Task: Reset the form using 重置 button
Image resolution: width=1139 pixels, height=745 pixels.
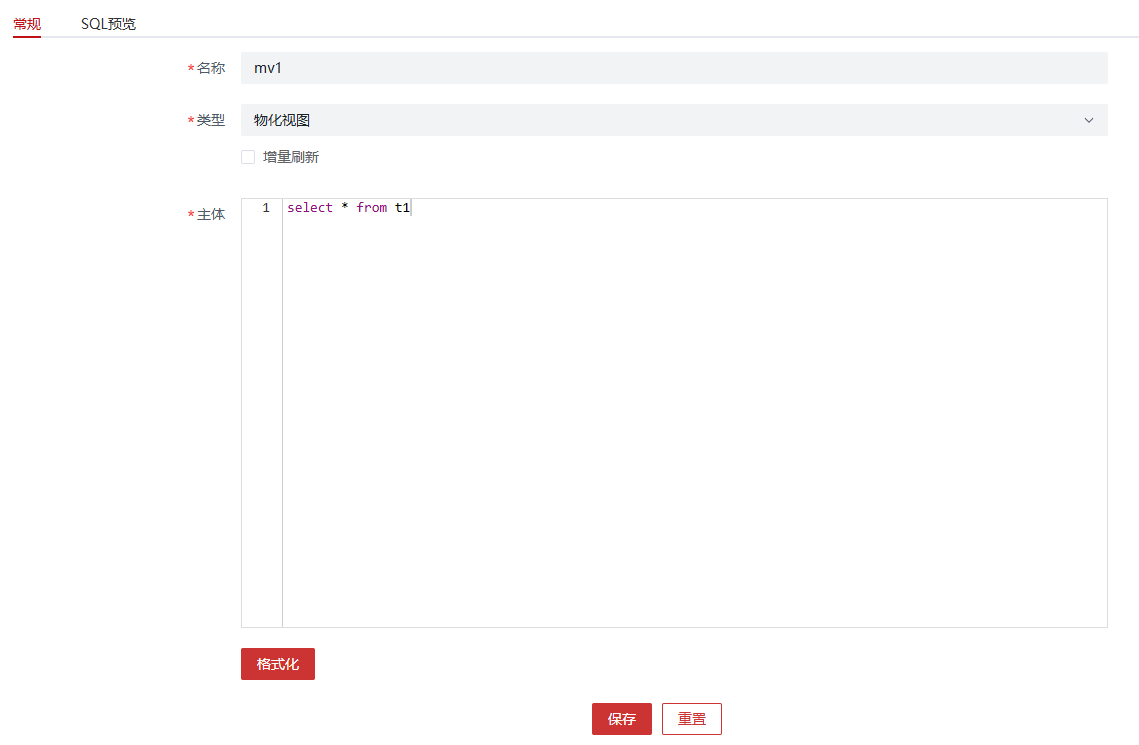Action: tap(691, 719)
